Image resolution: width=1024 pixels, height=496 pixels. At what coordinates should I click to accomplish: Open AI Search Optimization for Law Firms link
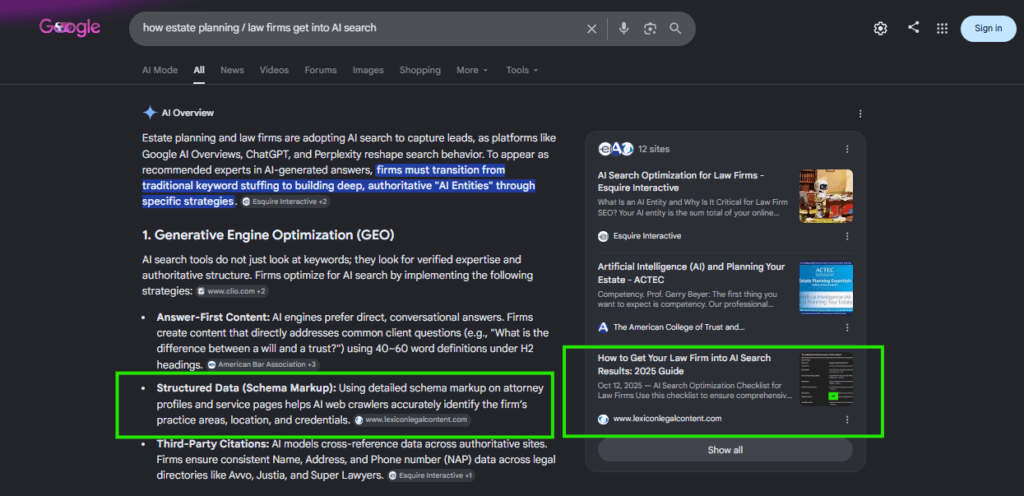(681, 181)
